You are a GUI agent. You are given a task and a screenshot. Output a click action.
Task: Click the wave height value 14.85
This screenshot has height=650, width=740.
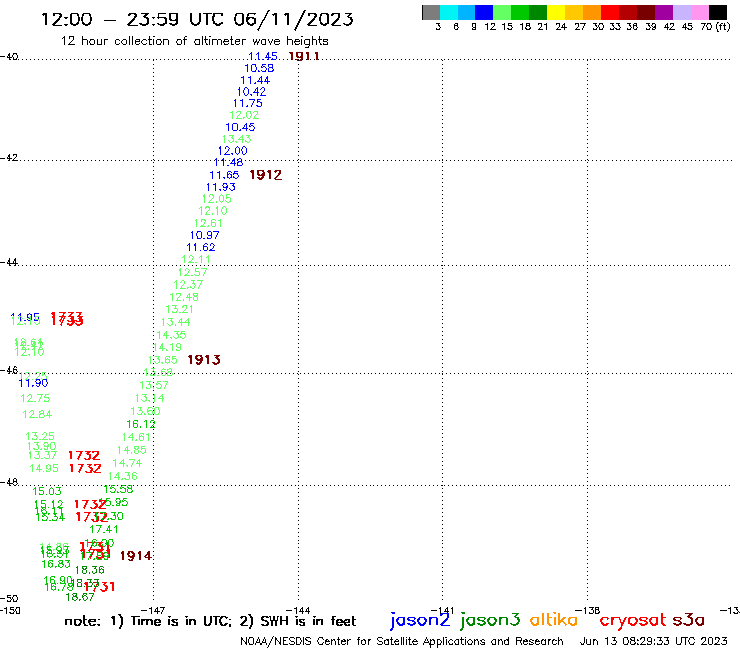[x=132, y=450]
